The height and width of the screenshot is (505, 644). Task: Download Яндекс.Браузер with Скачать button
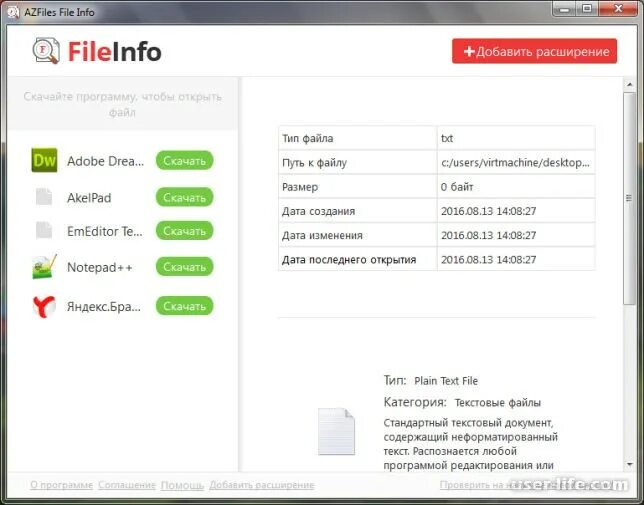point(184,306)
